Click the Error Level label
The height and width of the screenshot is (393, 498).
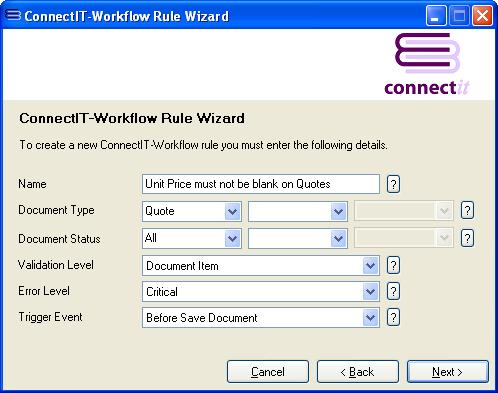pyautogui.click(x=44, y=291)
